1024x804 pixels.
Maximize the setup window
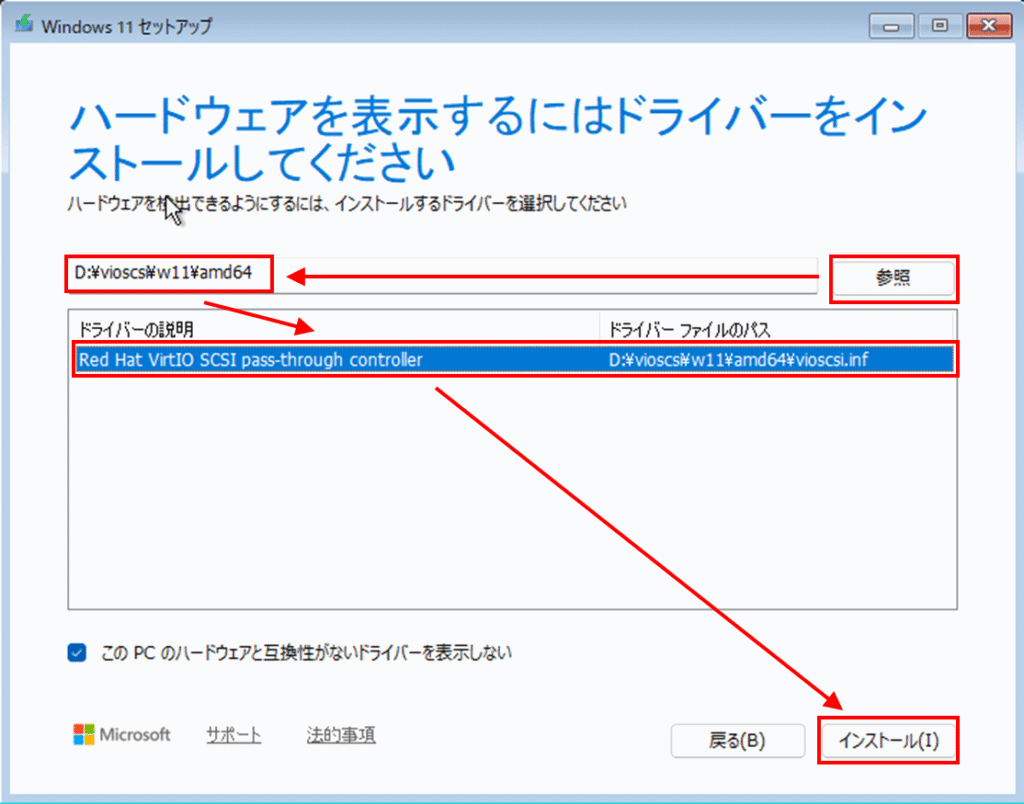point(939,25)
